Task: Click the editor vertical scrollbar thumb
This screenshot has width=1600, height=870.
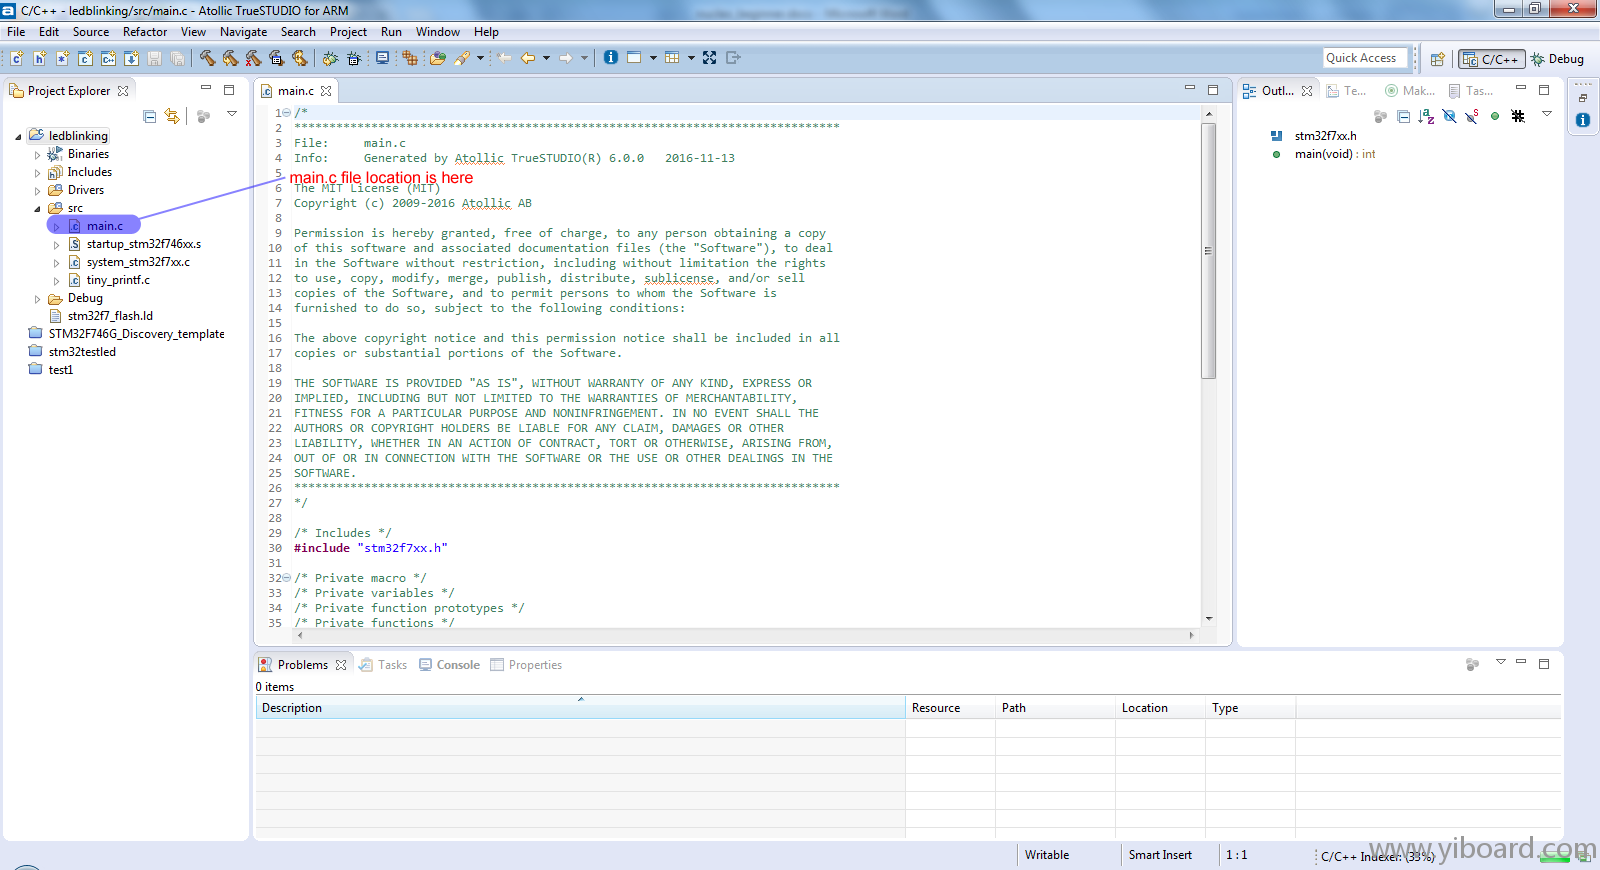Action: [x=1208, y=250]
